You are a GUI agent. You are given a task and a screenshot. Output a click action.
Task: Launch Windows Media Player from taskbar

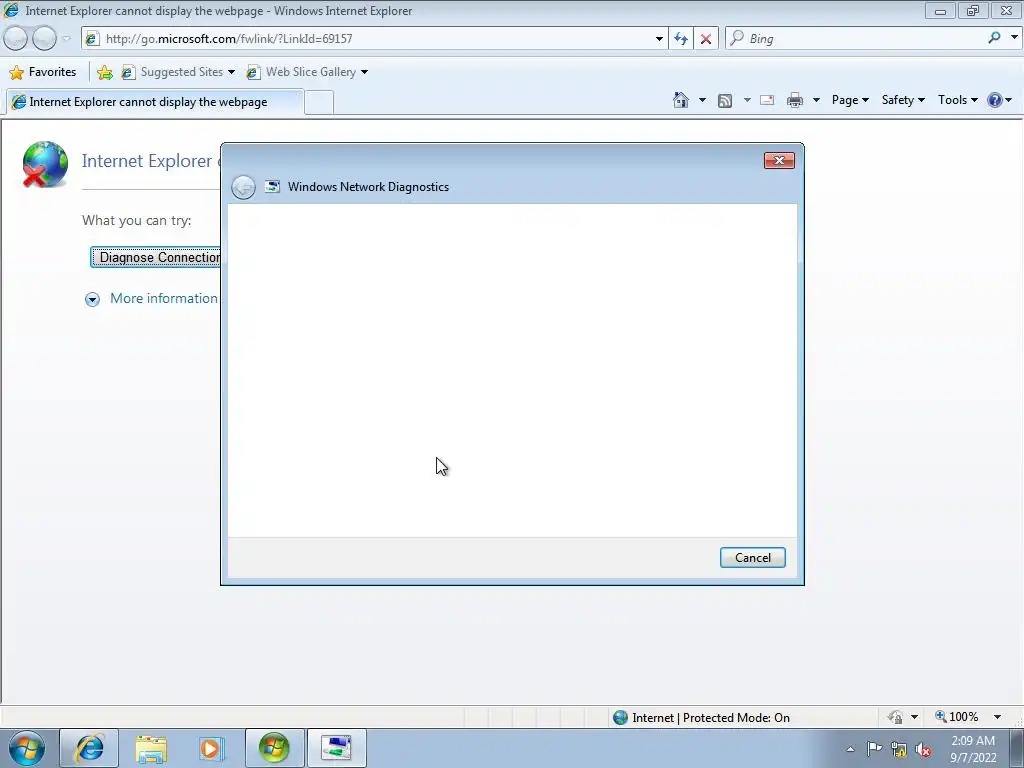point(212,748)
